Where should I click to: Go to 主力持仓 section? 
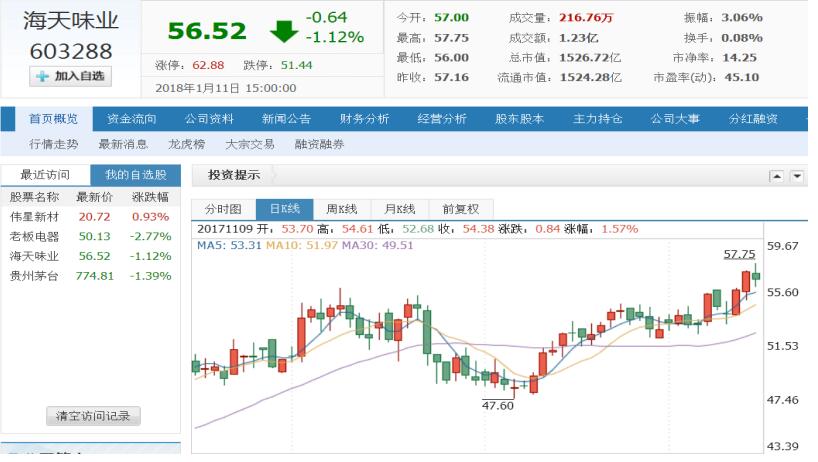click(x=598, y=119)
